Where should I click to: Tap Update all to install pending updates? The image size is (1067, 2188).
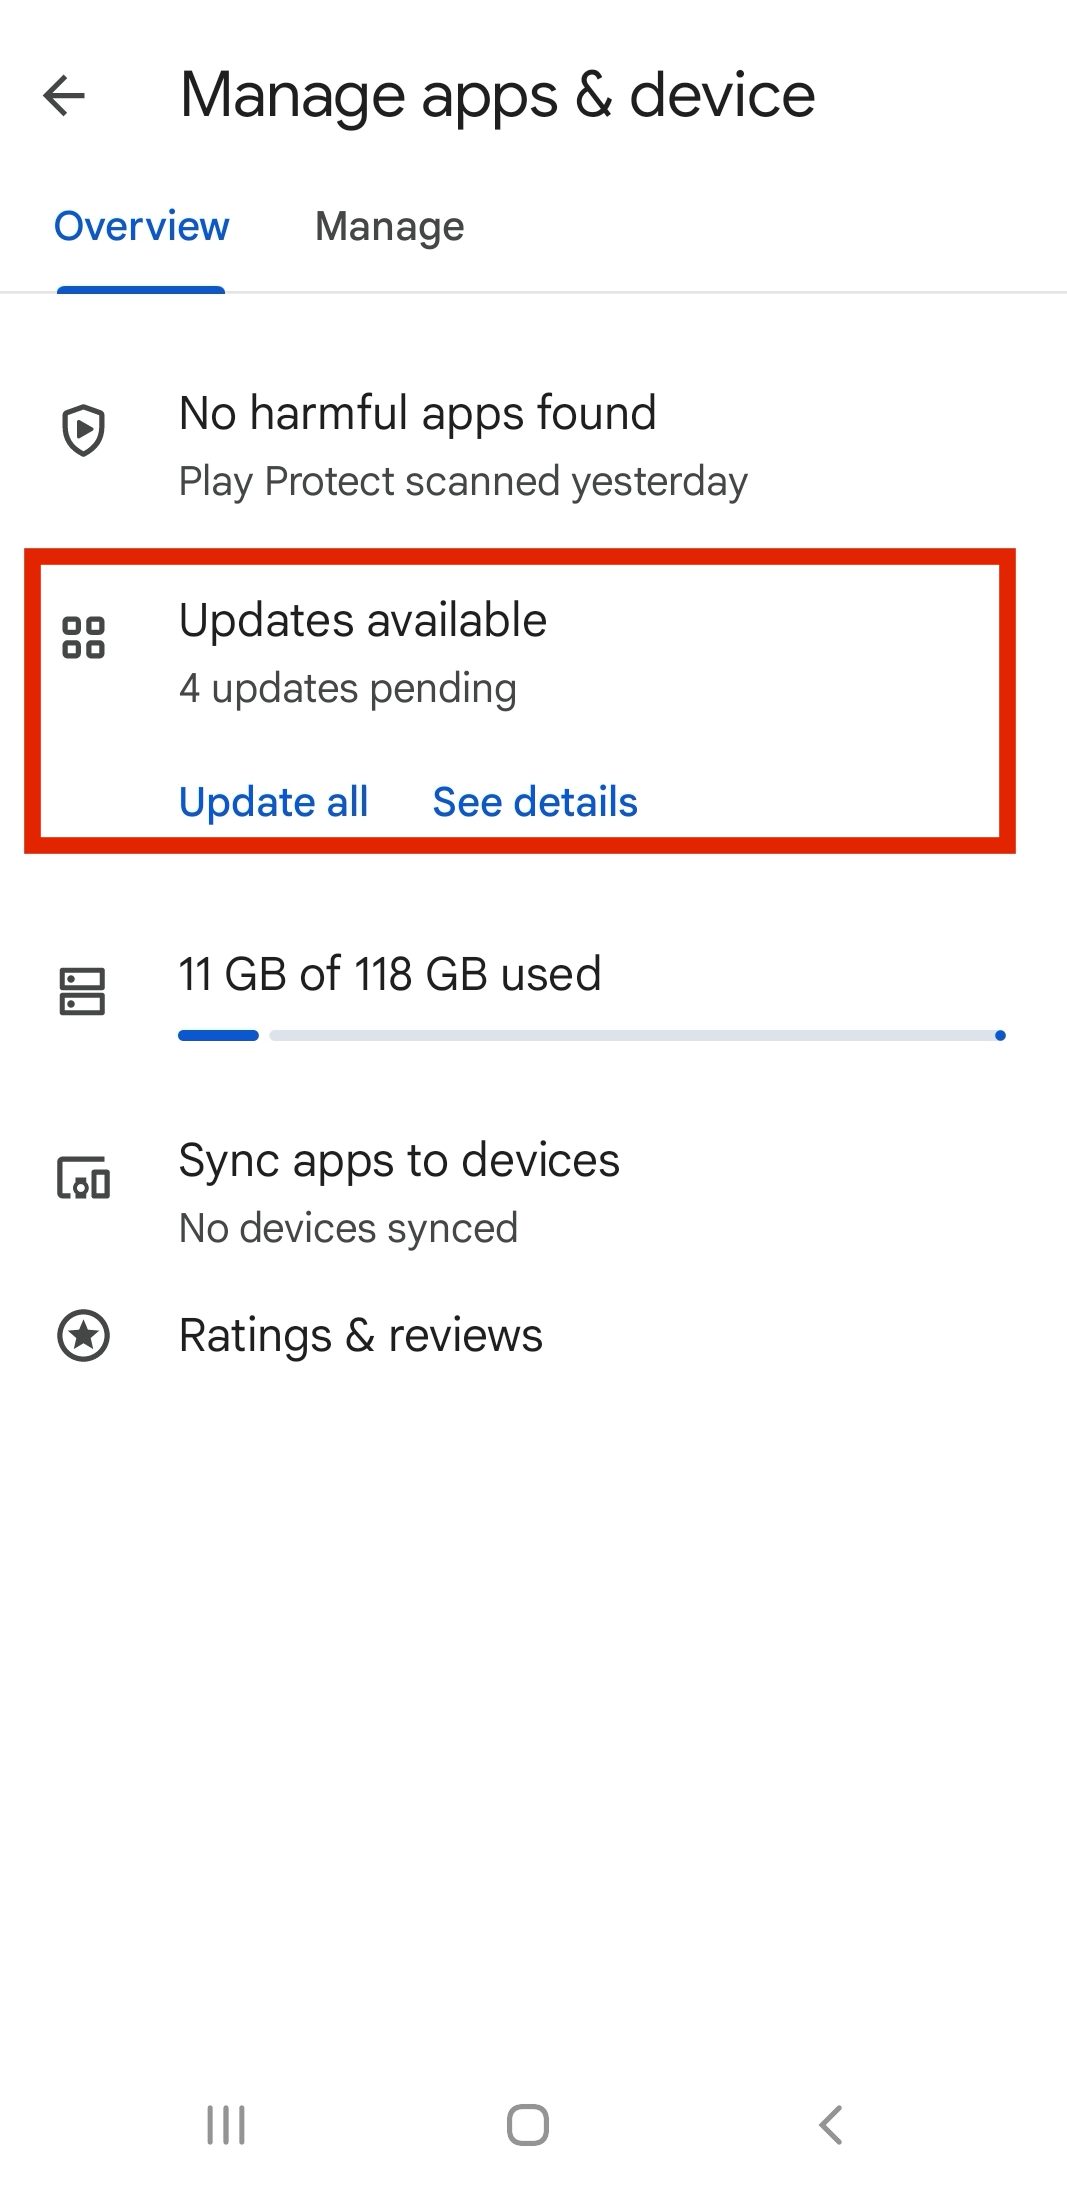[273, 801]
